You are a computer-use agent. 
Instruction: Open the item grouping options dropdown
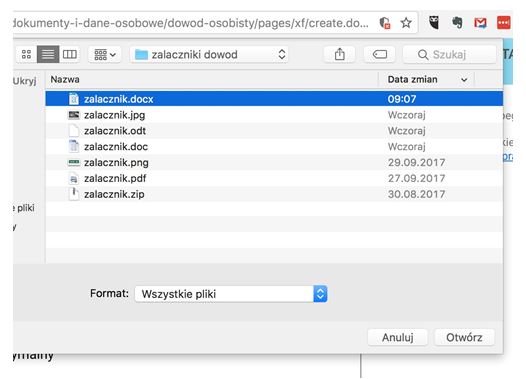coord(105,54)
